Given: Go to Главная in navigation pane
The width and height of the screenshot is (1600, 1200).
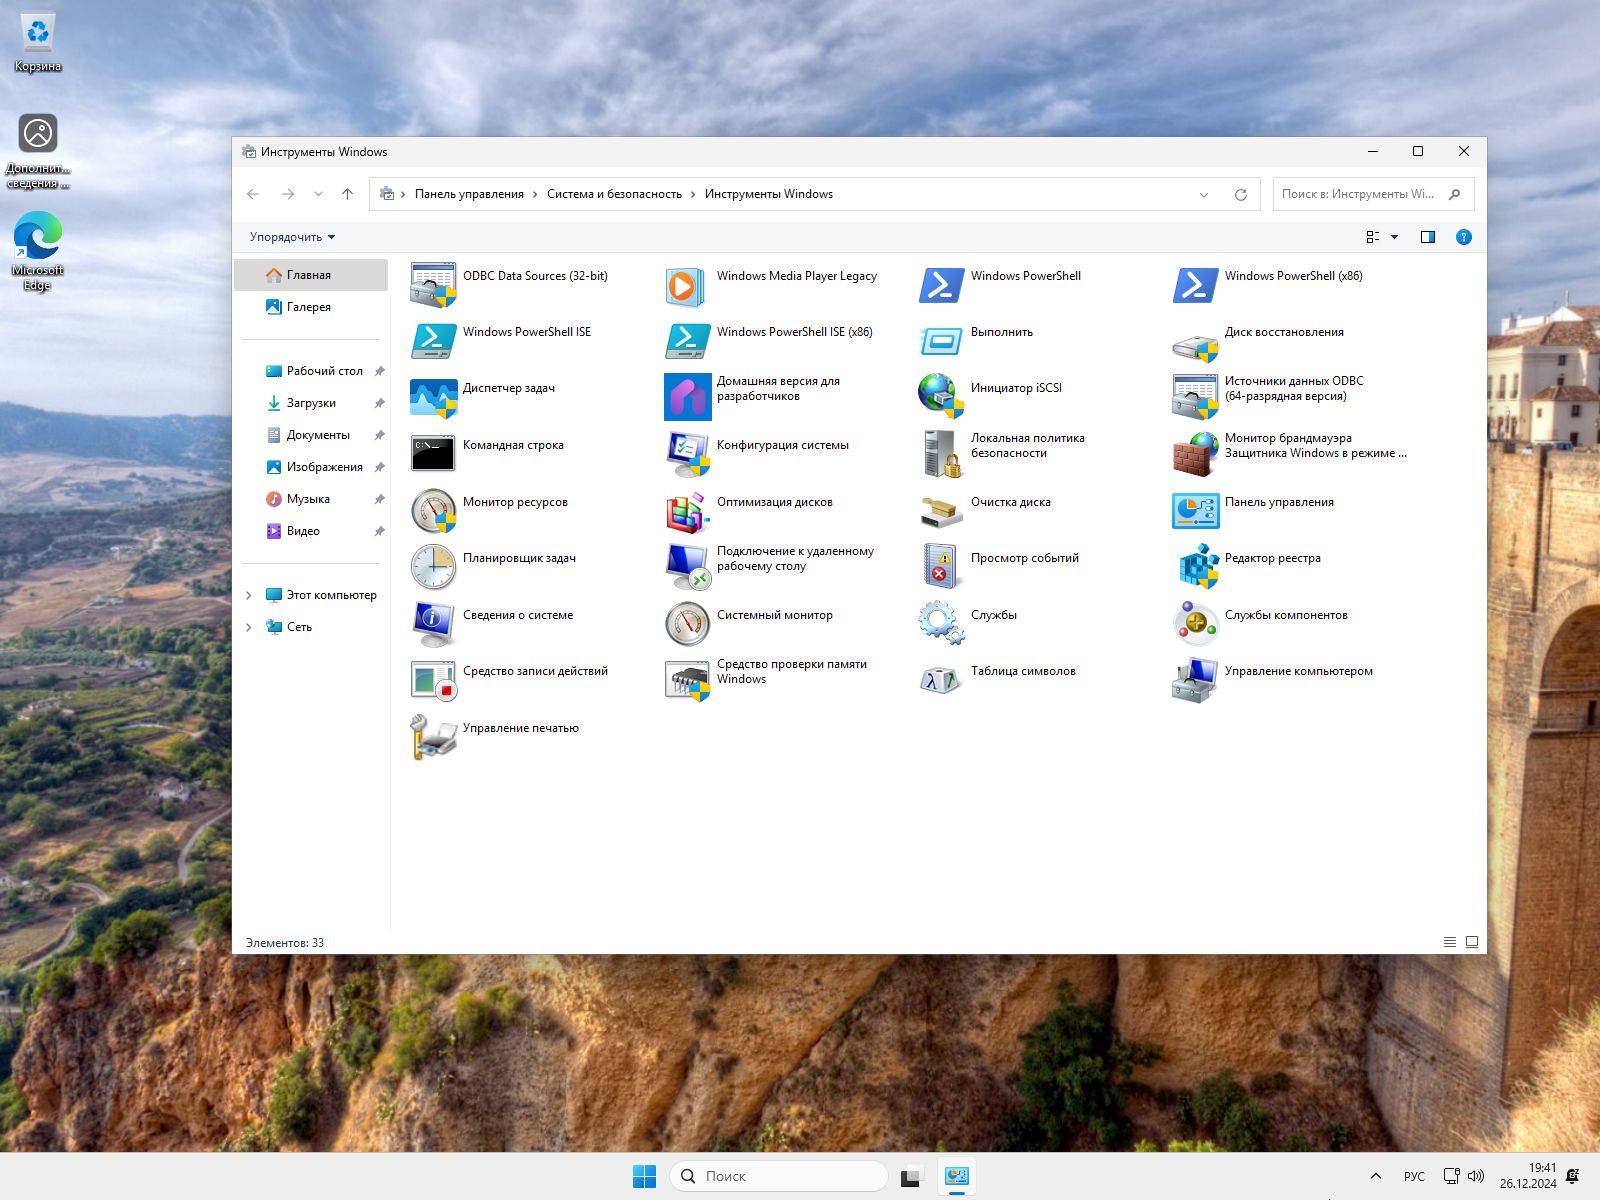Looking at the screenshot, I should (x=311, y=275).
